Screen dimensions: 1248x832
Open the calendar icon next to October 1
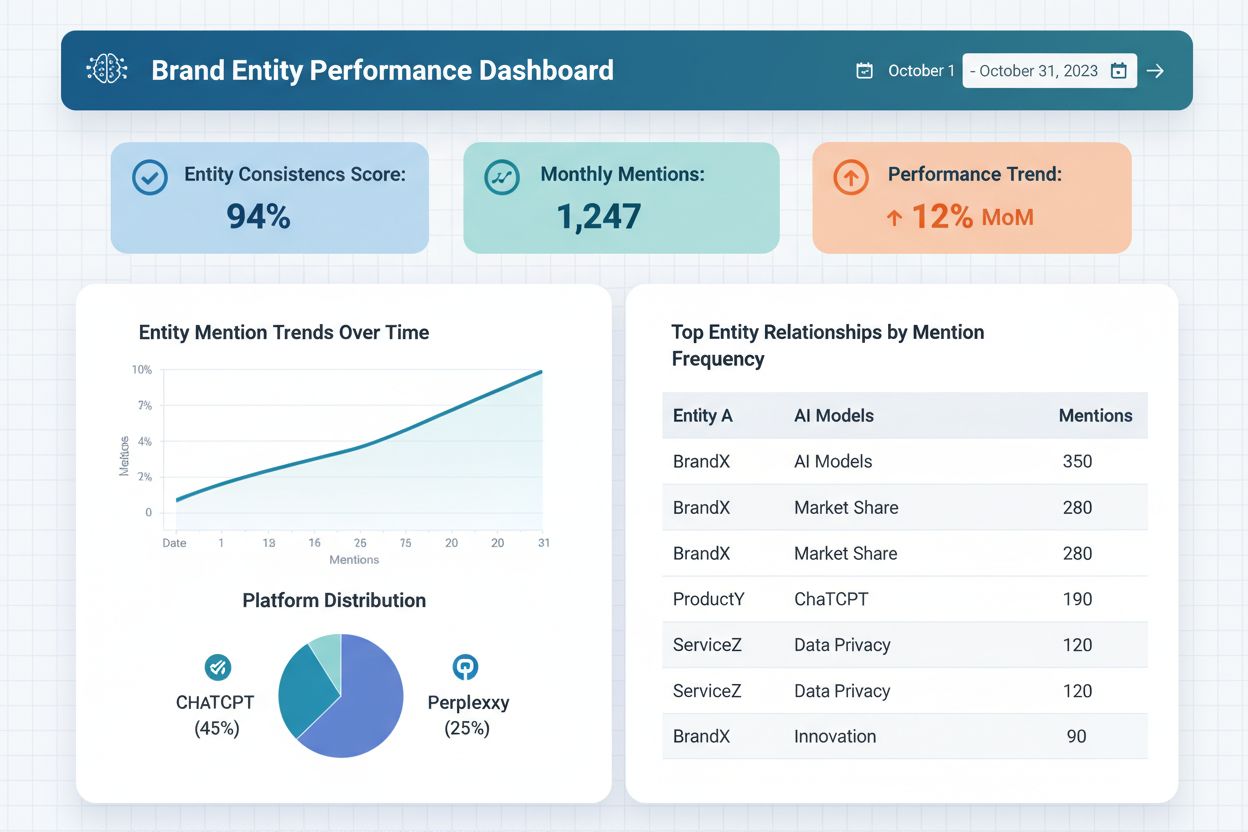pos(864,70)
